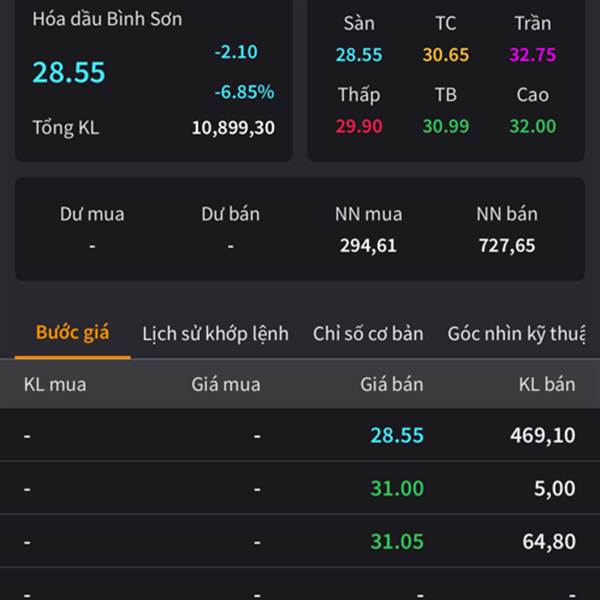Click the TB label
This screenshot has width=600, height=600.
point(446,95)
